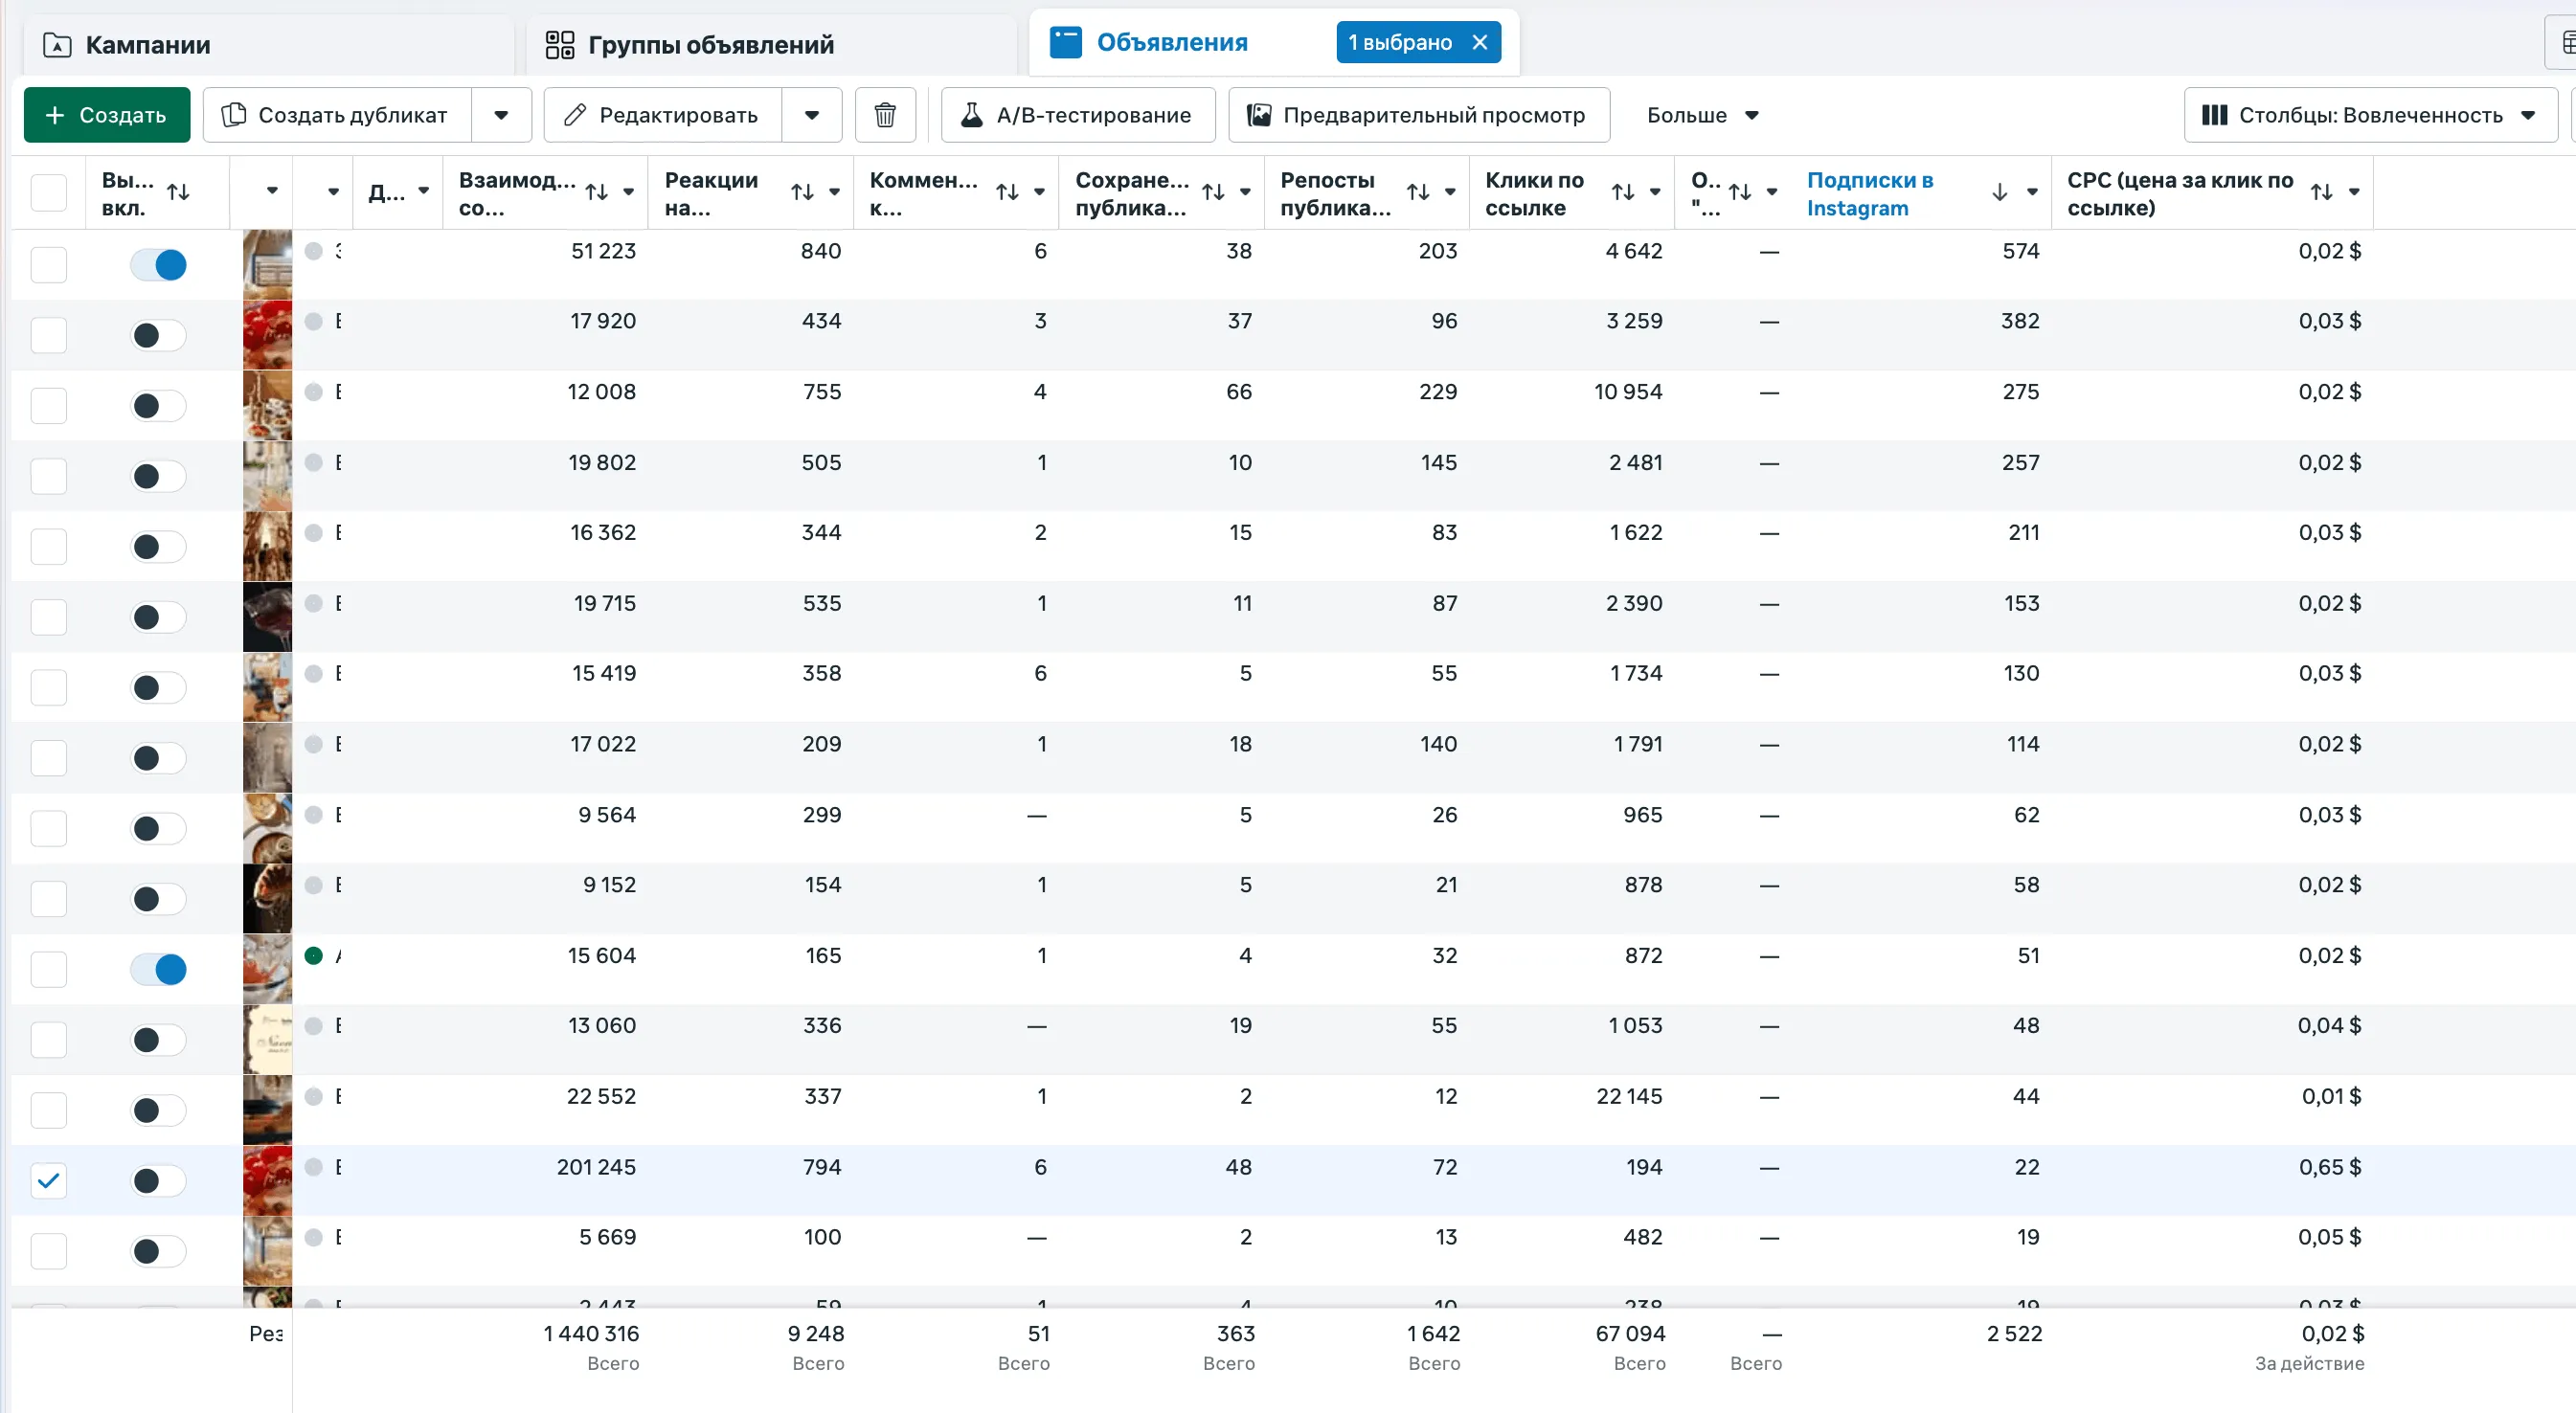Open the Д... column dropdown caret

tap(424, 190)
